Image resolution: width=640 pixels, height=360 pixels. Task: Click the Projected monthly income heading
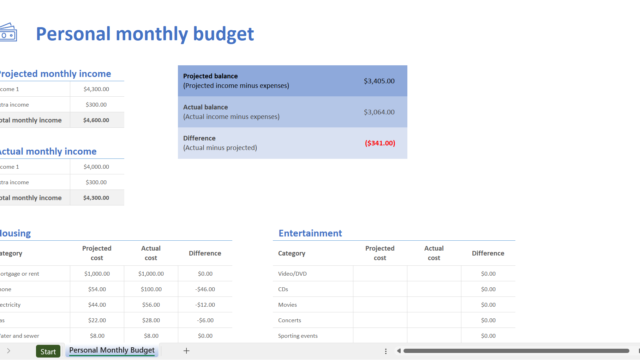click(x=55, y=73)
